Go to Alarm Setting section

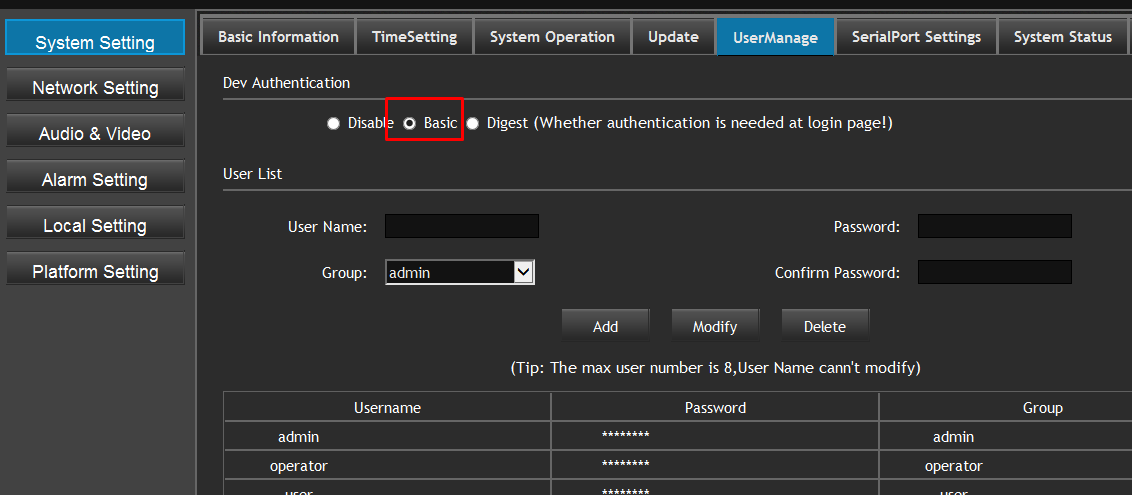click(95, 180)
